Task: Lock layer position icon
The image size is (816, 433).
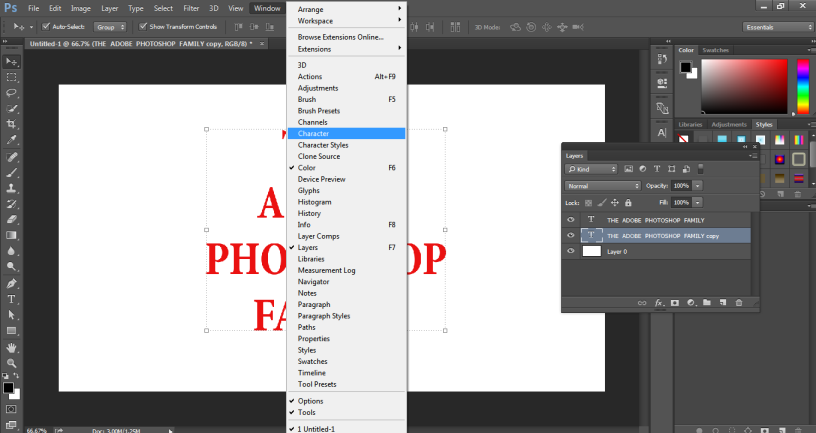Action: (x=615, y=202)
